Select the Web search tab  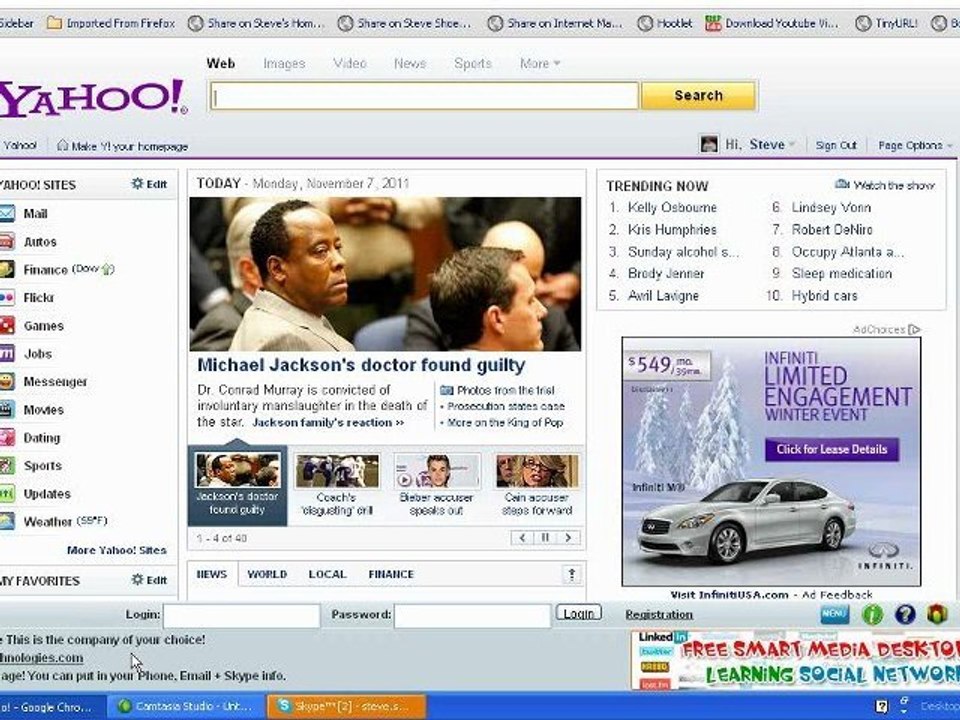221,63
